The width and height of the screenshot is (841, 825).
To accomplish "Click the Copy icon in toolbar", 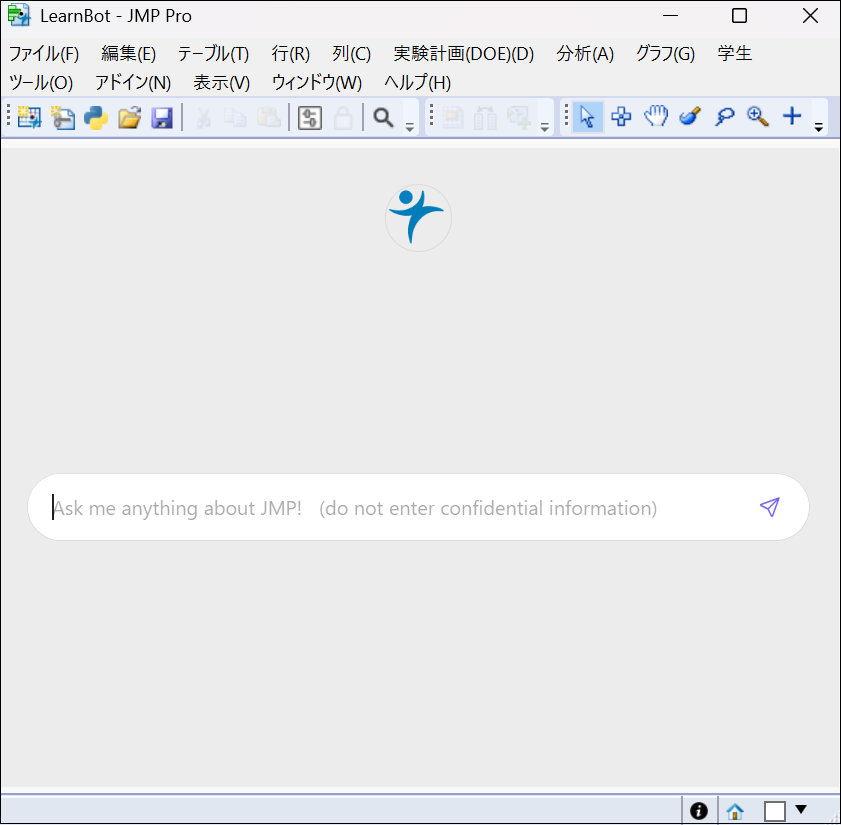I will pyautogui.click(x=235, y=117).
